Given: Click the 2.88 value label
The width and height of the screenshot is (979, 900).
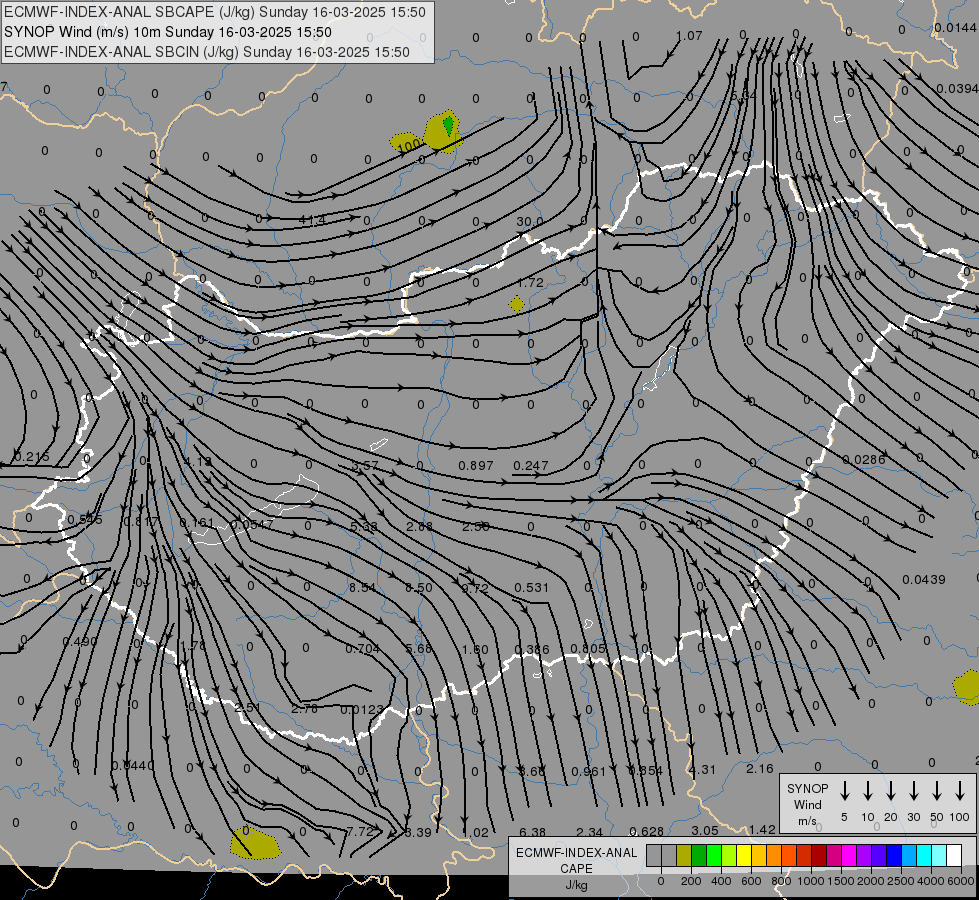Looking at the screenshot, I should (x=419, y=527).
